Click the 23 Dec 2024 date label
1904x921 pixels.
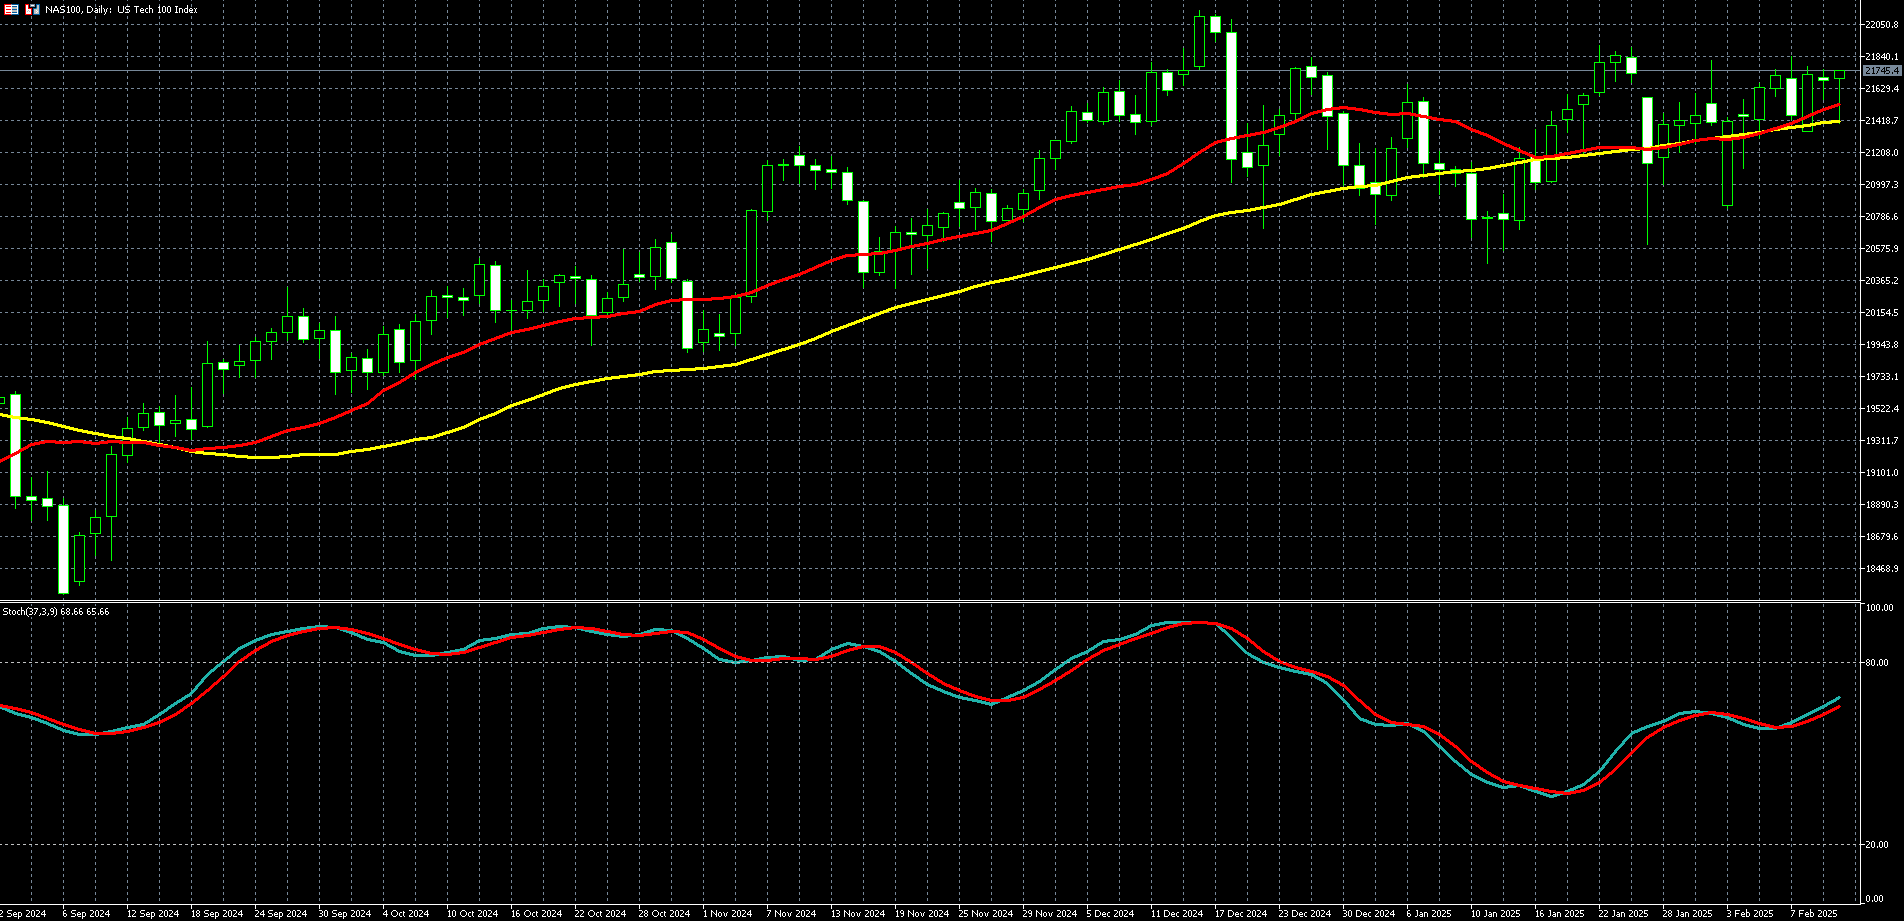tap(1305, 914)
